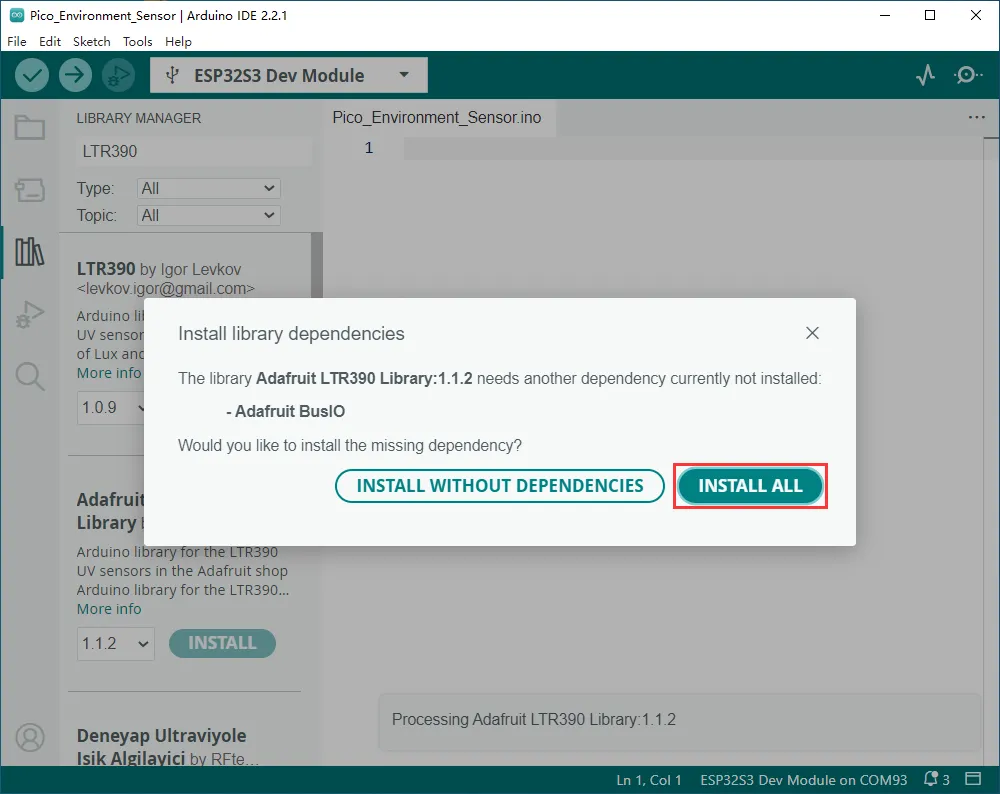The height and width of the screenshot is (794, 1000).
Task: Click ESP32S3 Dev Module on COM93 status text
Action: pyautogui.click(x=804, y=780)
